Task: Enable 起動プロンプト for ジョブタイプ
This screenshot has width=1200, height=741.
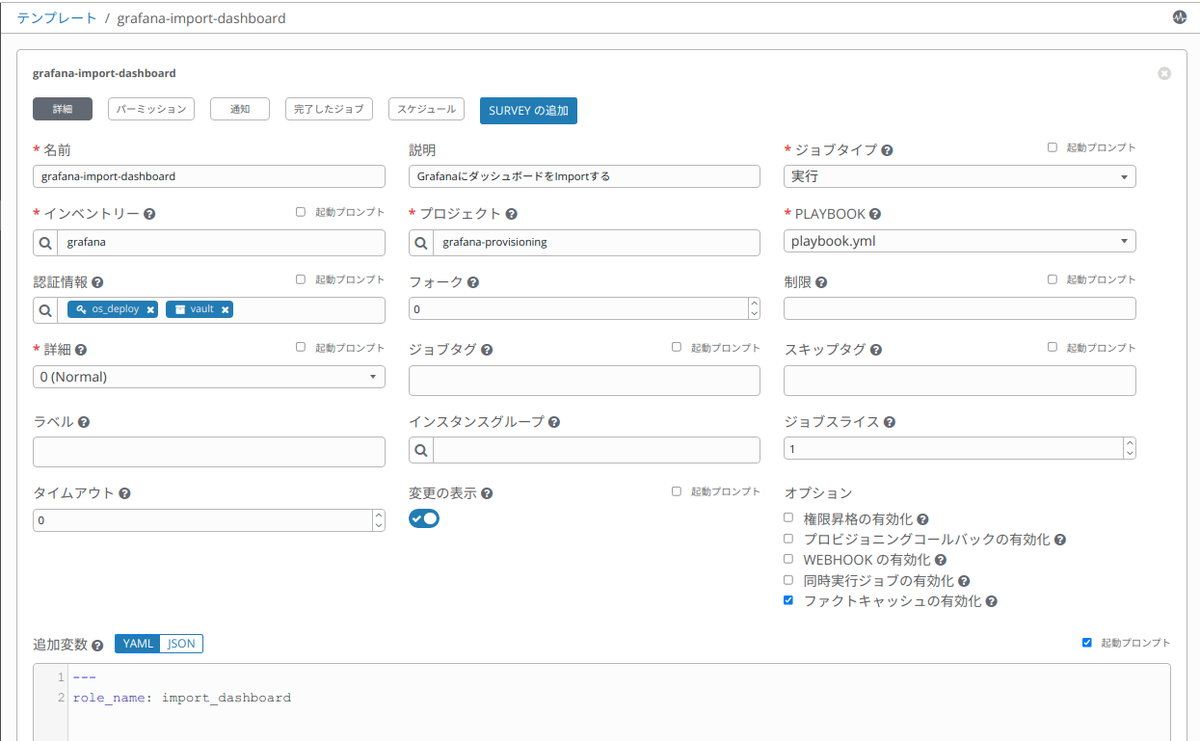Action: (x=1052, y=147)
